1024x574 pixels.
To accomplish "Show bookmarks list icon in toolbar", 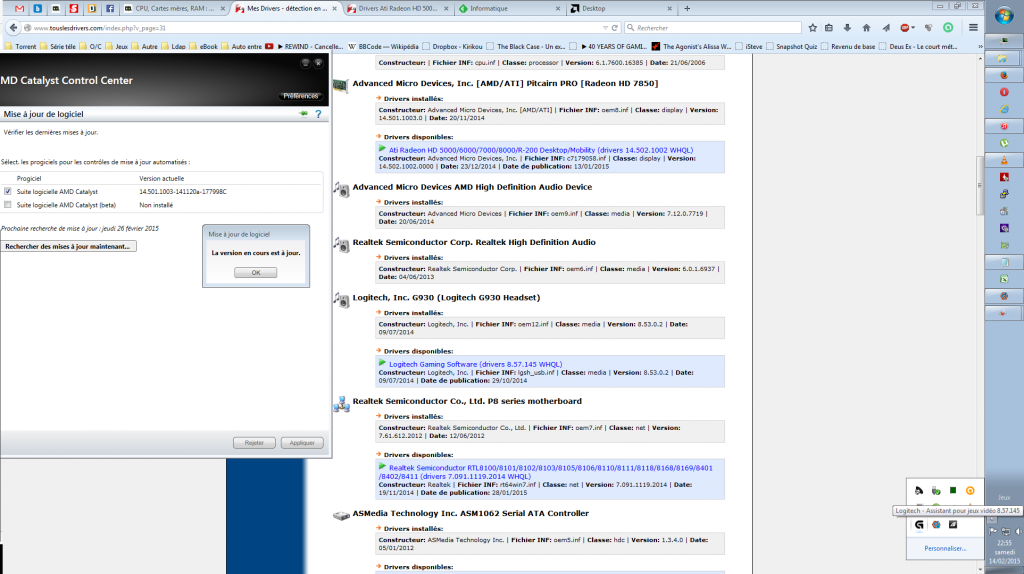I will 829,27.
